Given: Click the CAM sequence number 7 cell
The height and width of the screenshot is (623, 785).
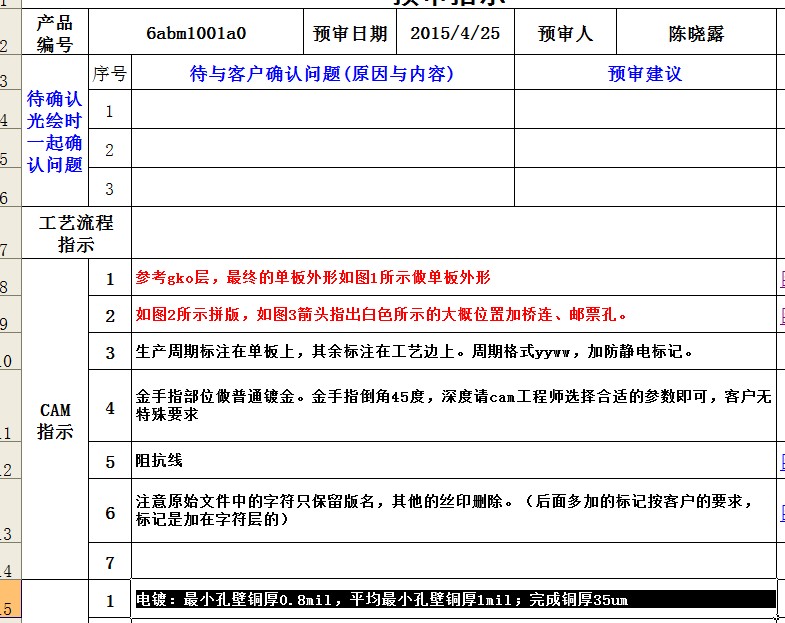Looking at the screenshot, I should (x=110, y=561).
